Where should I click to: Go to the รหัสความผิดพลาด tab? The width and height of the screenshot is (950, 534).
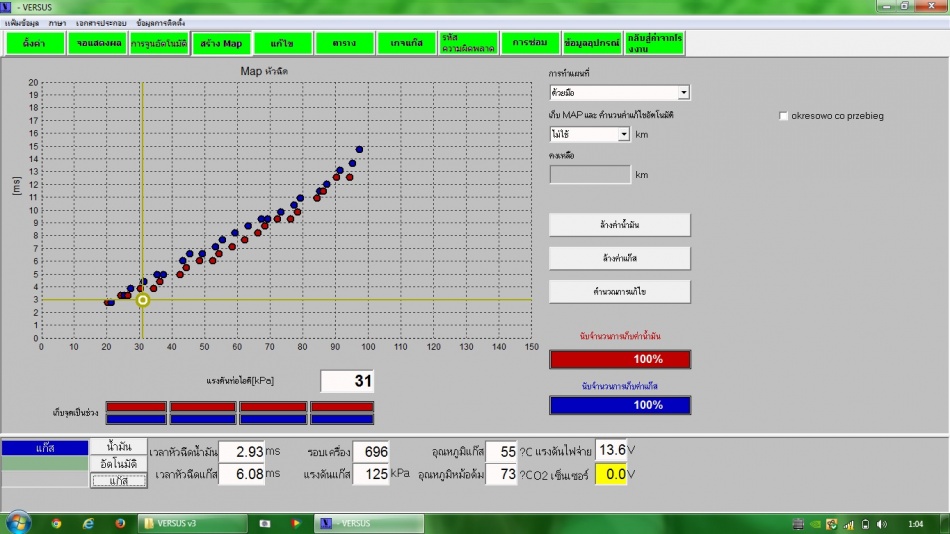tap(468, 43)
